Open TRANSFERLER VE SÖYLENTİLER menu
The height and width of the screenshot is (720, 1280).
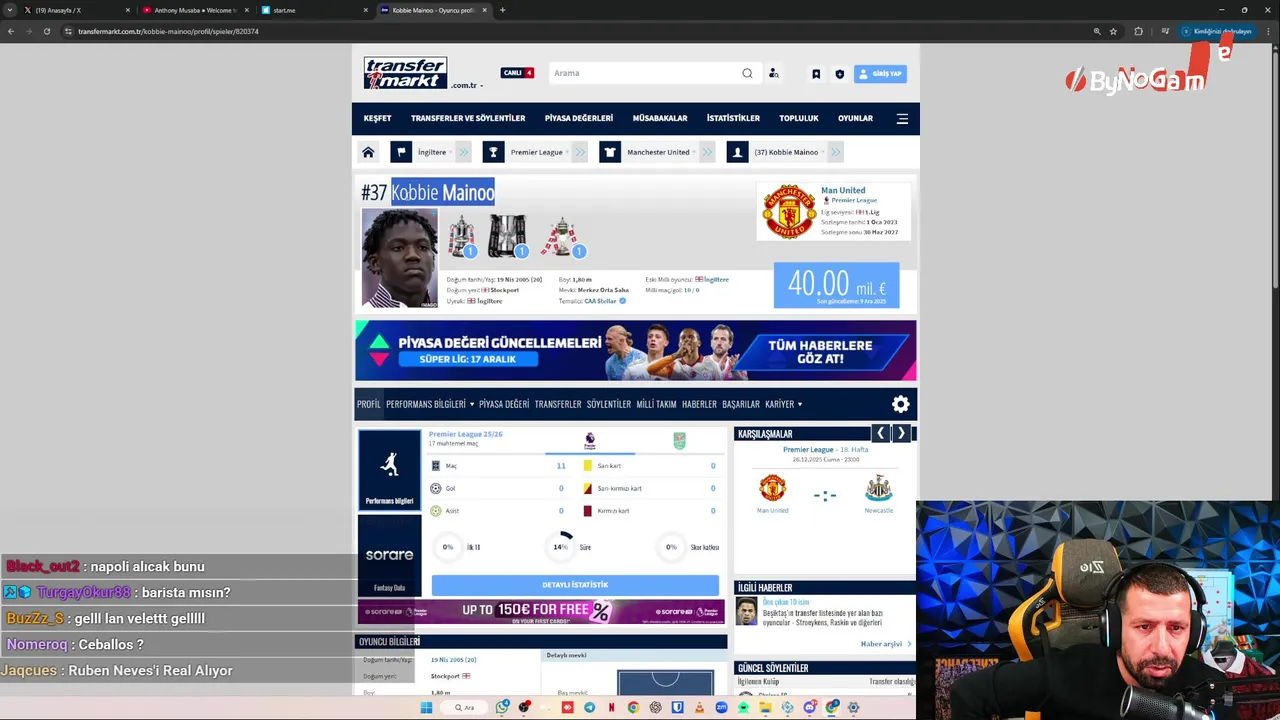click(468, 118)
